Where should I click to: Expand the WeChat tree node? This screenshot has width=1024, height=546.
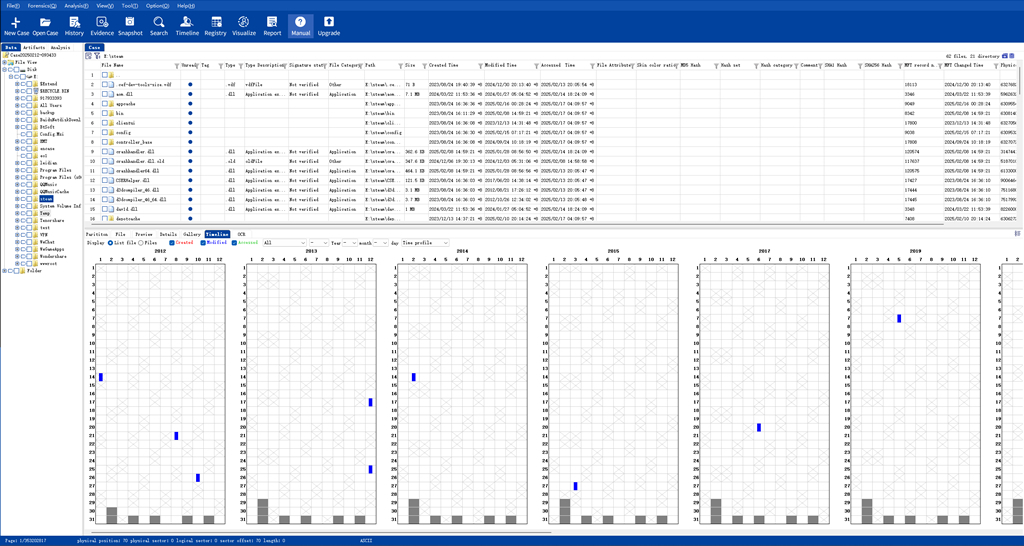(x=17, y=242)
